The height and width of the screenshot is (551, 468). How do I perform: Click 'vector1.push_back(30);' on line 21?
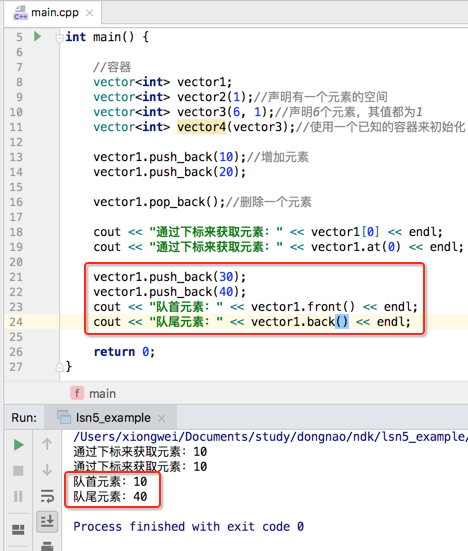(x=170, y=277)
